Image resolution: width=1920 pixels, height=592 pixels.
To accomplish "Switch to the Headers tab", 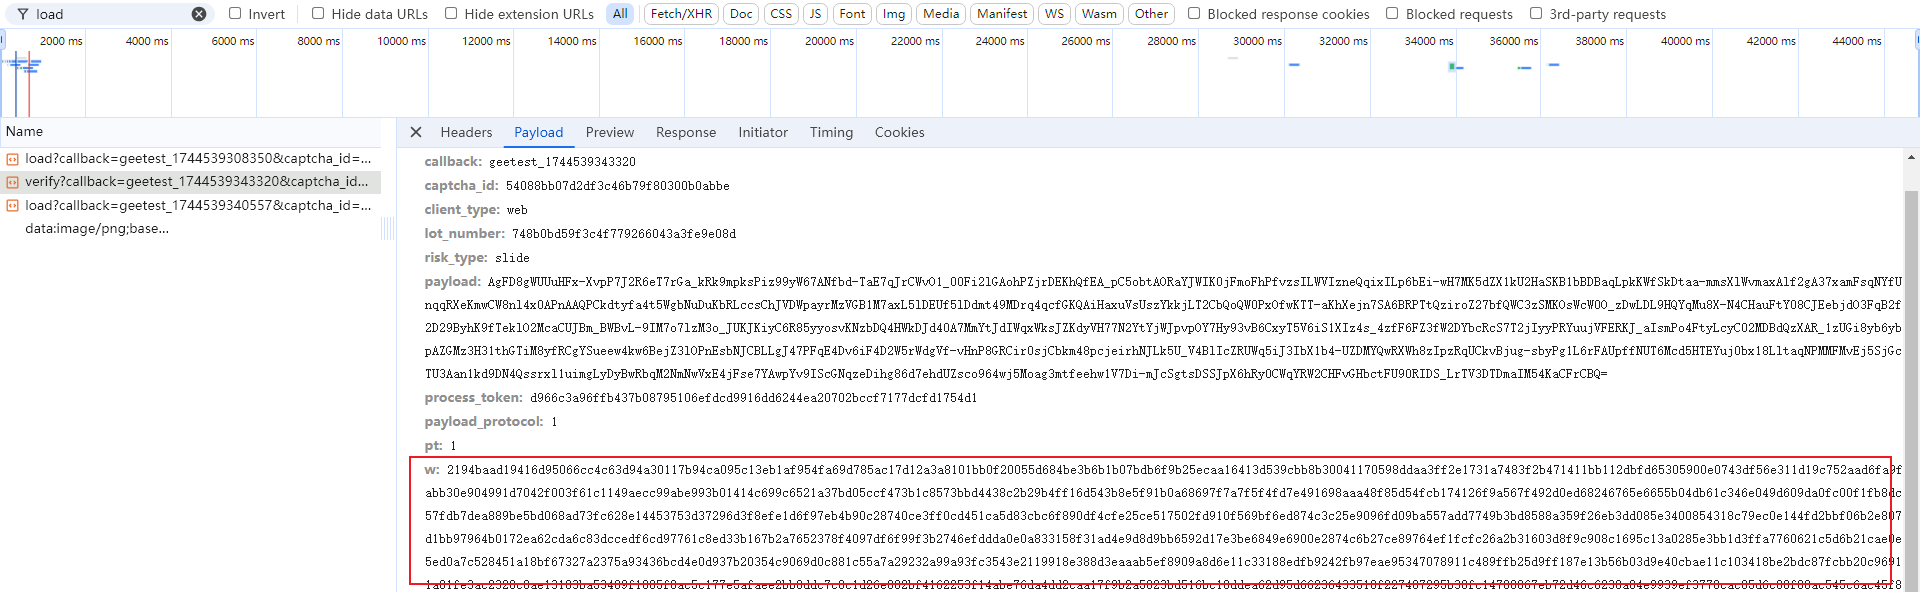I will click(466, 132).
